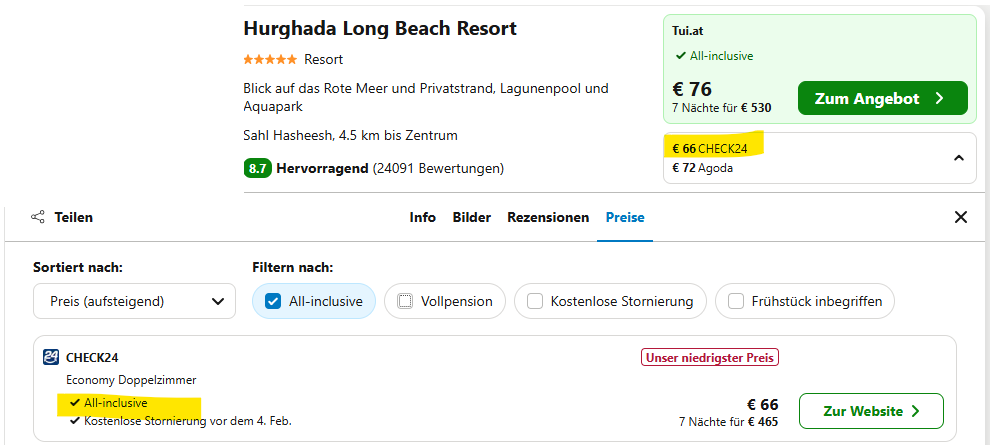The image size is (990, 445).
Task: Open the Hurghada Long Beach Resort title
Action: 380,28
